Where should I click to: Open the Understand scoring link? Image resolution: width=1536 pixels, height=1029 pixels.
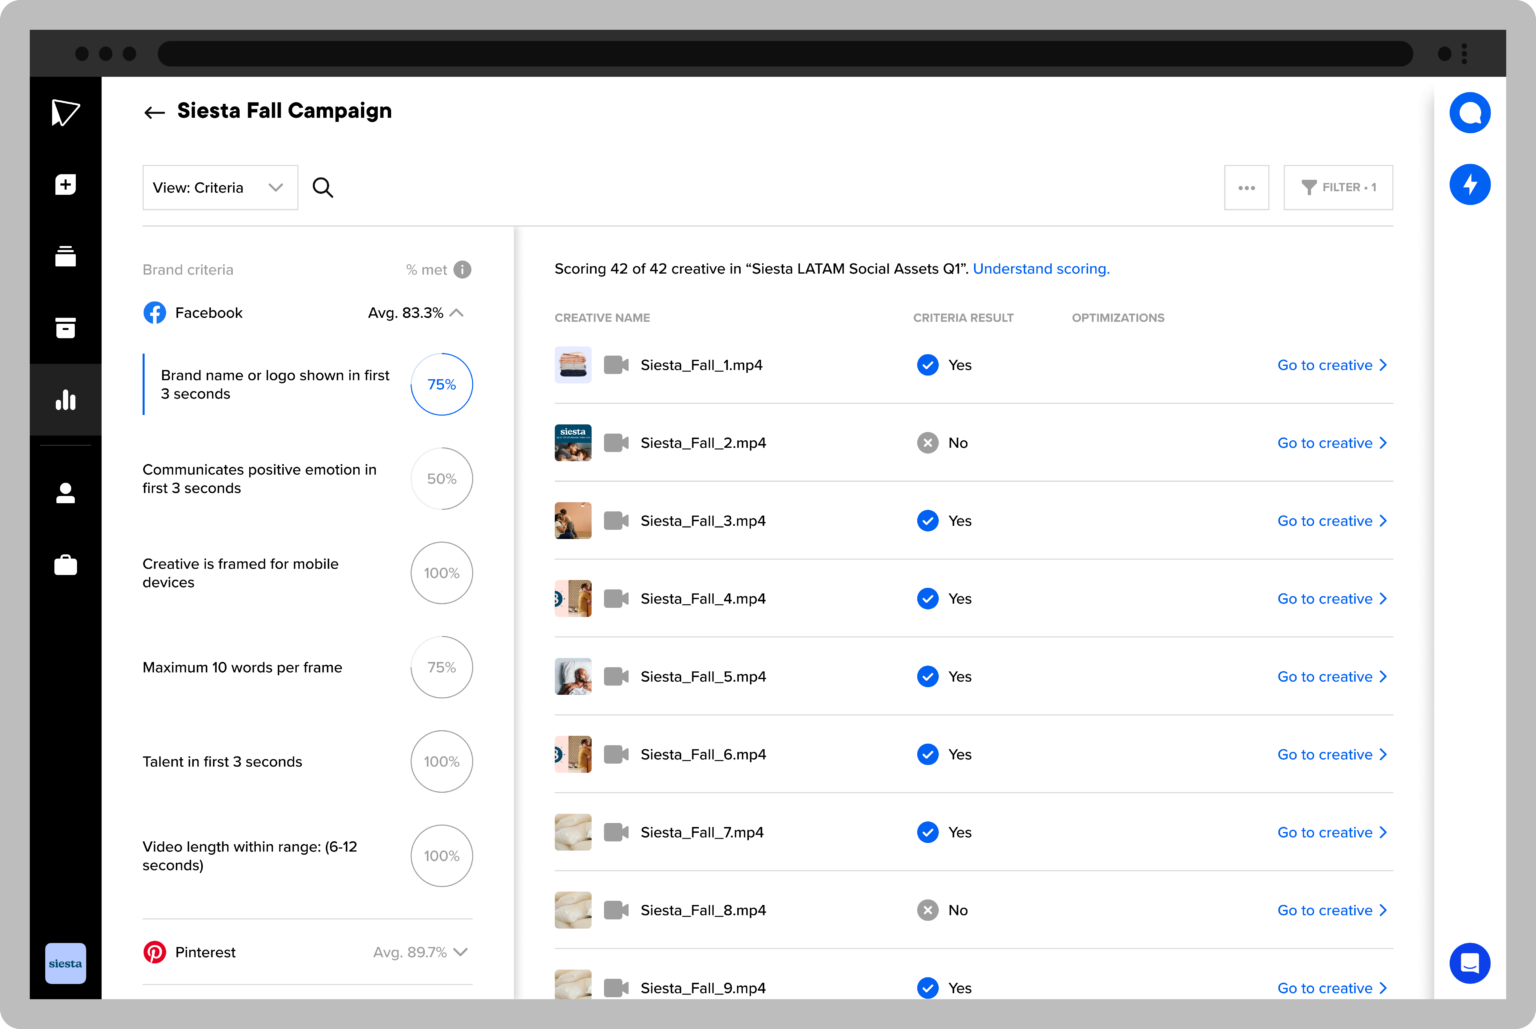(1041, 269)
